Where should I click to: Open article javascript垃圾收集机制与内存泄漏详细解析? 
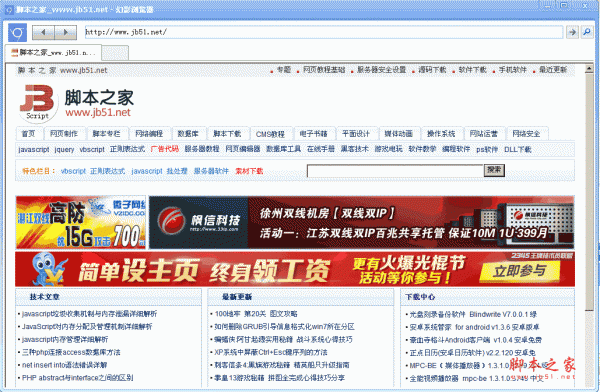click(89, 314)
